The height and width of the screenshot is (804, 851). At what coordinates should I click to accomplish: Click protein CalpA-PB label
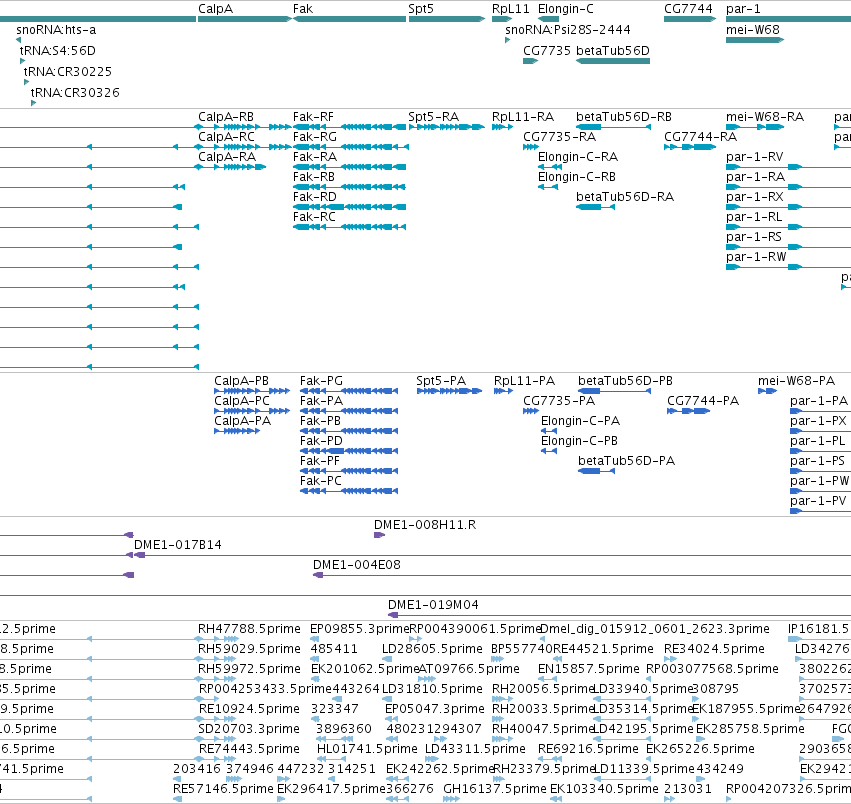[242, 381]
